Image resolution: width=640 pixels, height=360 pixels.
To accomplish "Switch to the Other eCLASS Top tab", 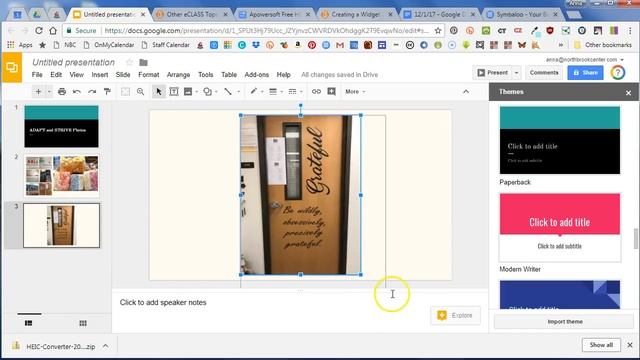I will (x=191, y=14).
